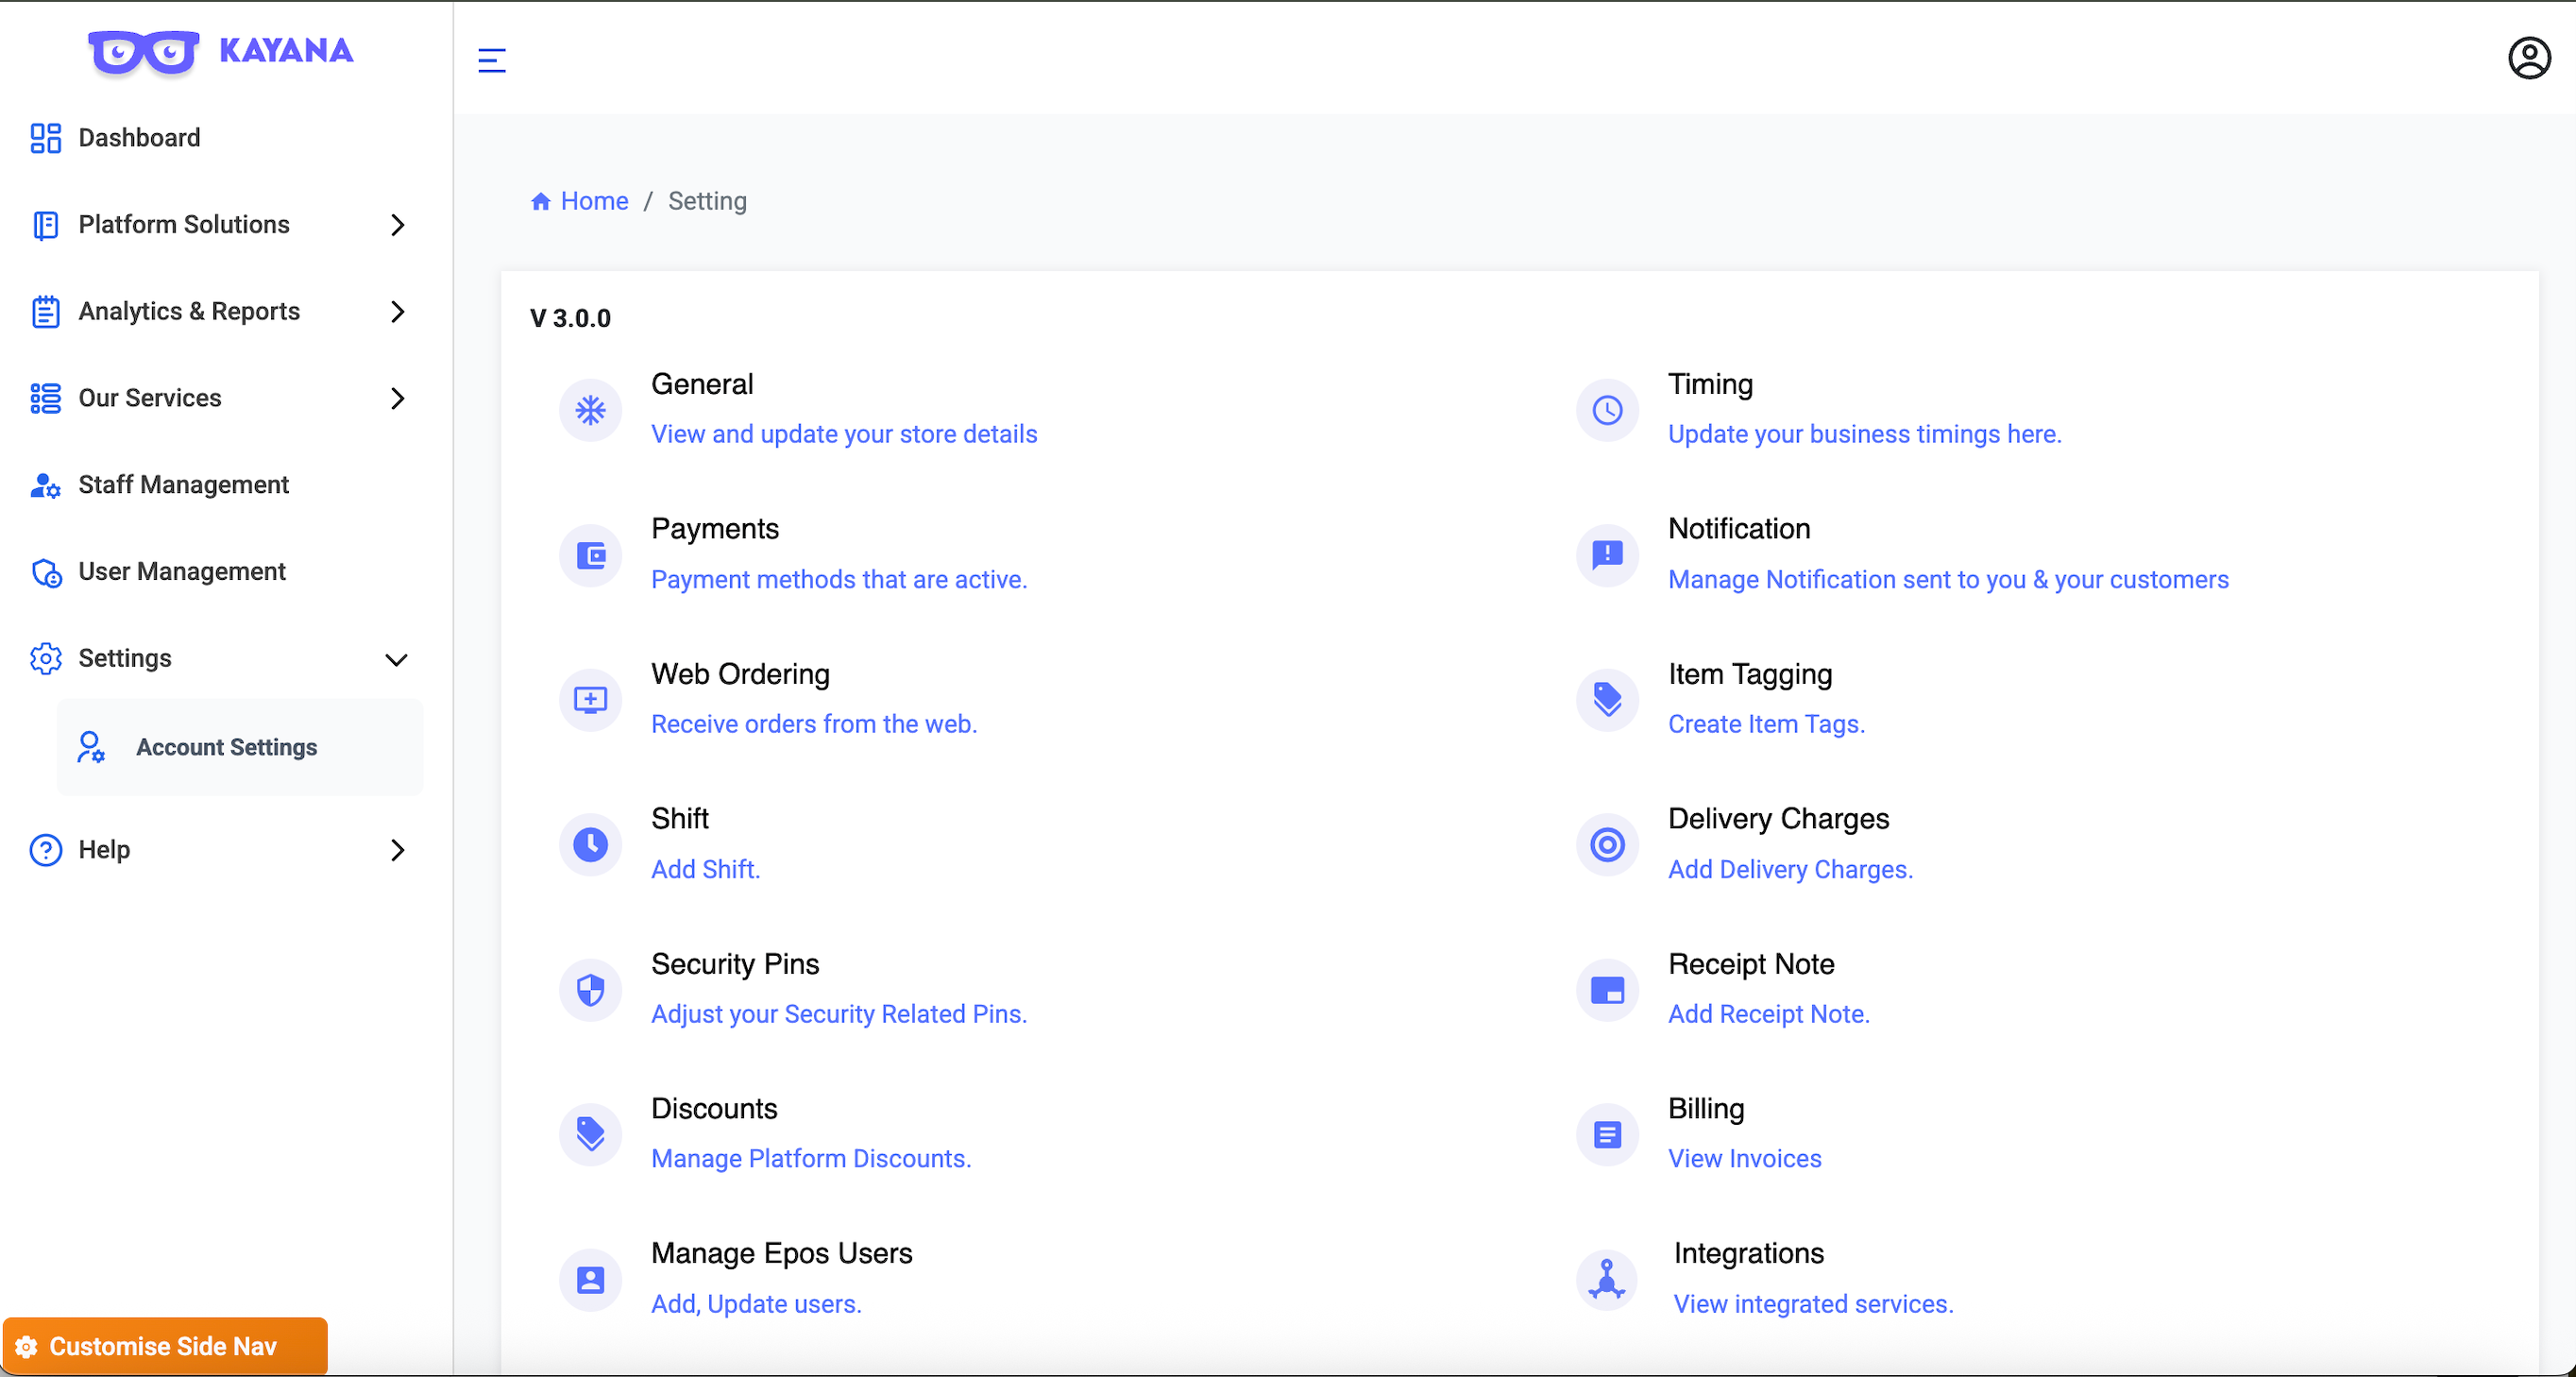Click 'Adjust your Security Related Pins.' link
This screenshot has height=1377, width=2576.
pyautogui.click(x=839, y=1014)
